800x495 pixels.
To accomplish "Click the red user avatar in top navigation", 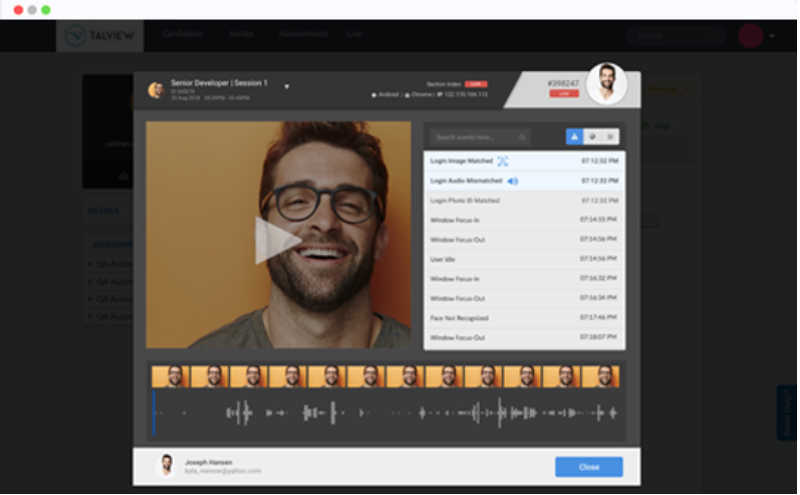I will [751, 35].
